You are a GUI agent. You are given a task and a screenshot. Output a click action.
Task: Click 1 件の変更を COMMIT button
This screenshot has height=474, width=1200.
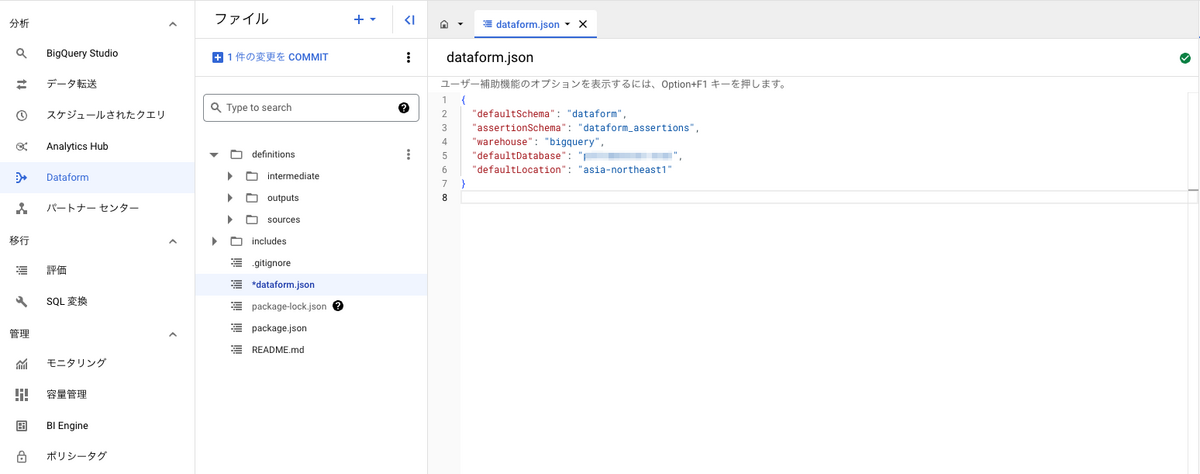coord(270,58)
